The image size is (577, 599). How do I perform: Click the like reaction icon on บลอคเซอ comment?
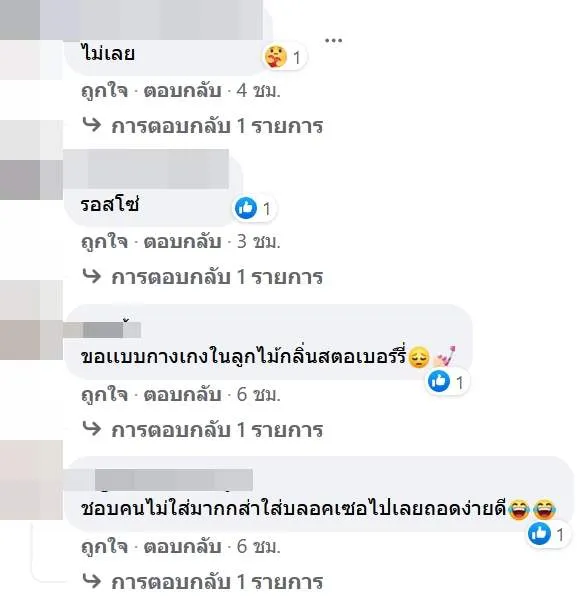[539, 534]
